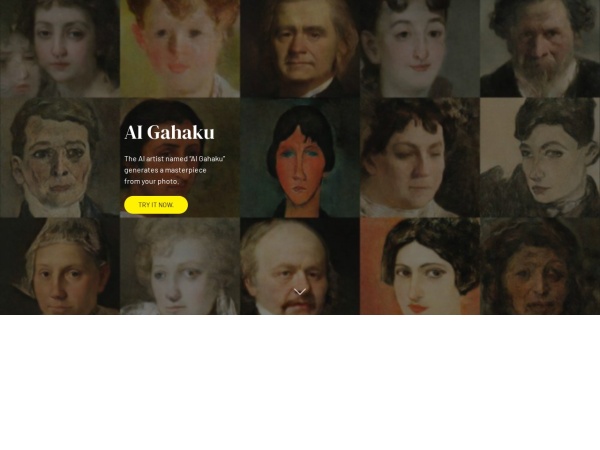Open the pale woman with dark curls top row

[420, 49]
